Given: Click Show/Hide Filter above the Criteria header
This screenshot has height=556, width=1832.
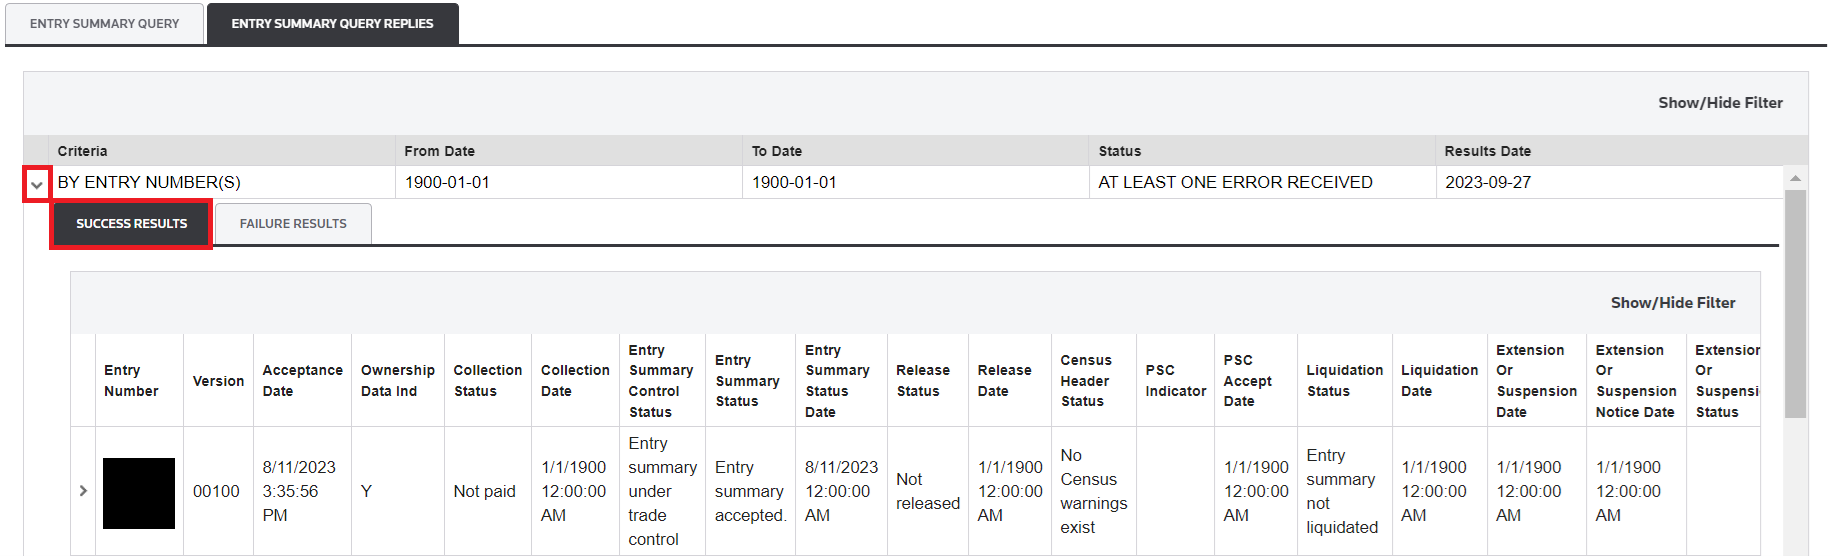Looking at the screenshot, I should point(1720,103).
